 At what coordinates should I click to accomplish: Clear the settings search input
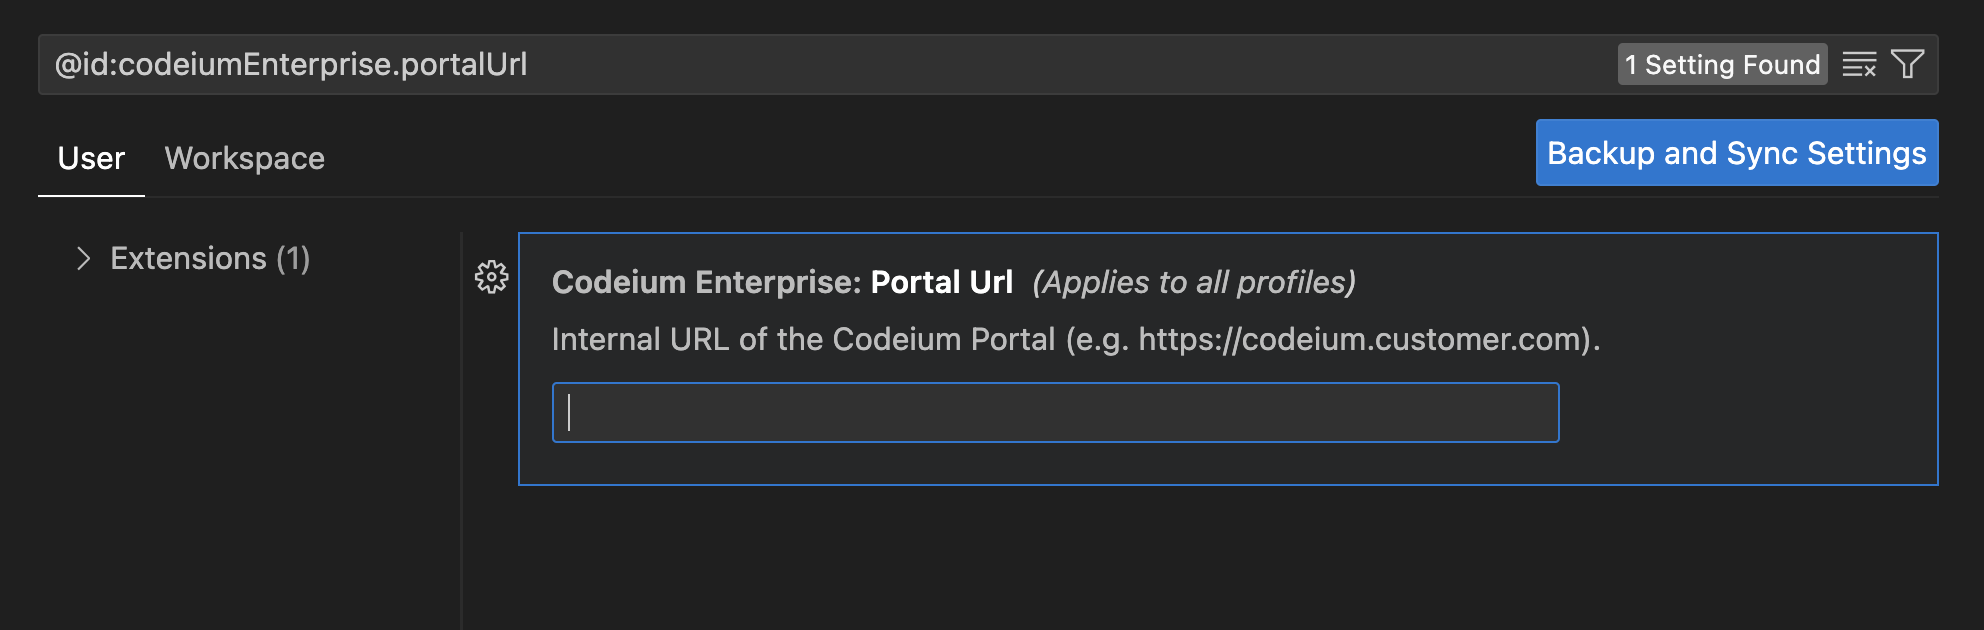coord(1859,65)
